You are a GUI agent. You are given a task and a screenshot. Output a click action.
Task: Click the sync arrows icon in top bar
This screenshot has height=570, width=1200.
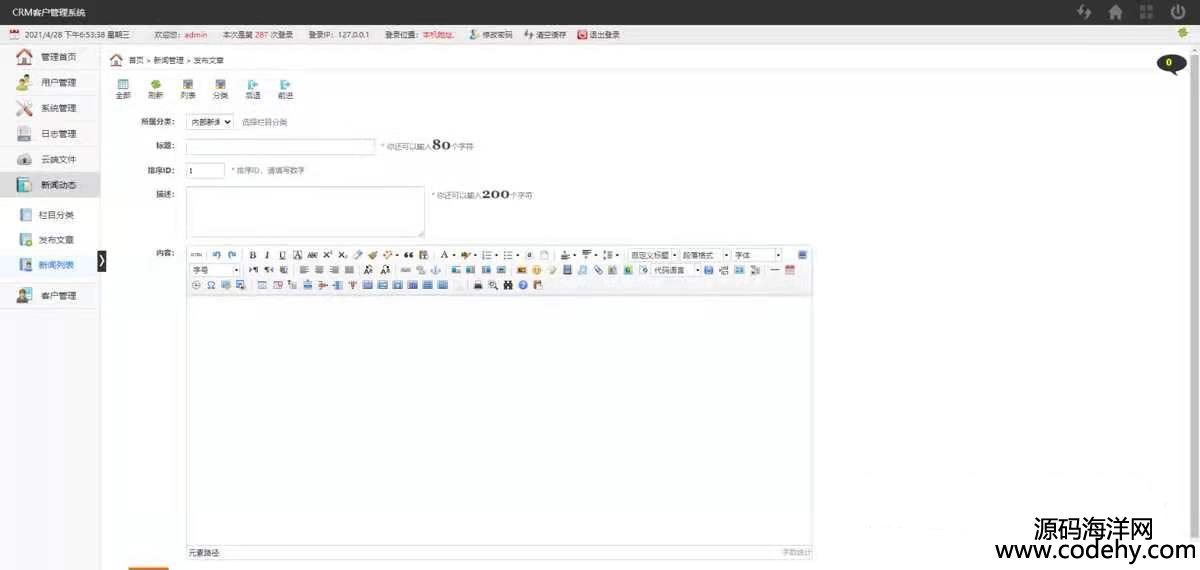[1084, 12]
